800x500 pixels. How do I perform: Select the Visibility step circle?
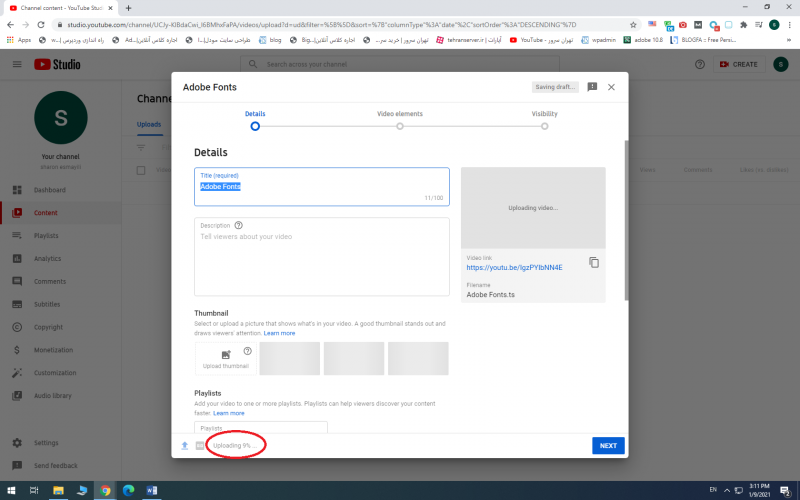pos(545,126)
